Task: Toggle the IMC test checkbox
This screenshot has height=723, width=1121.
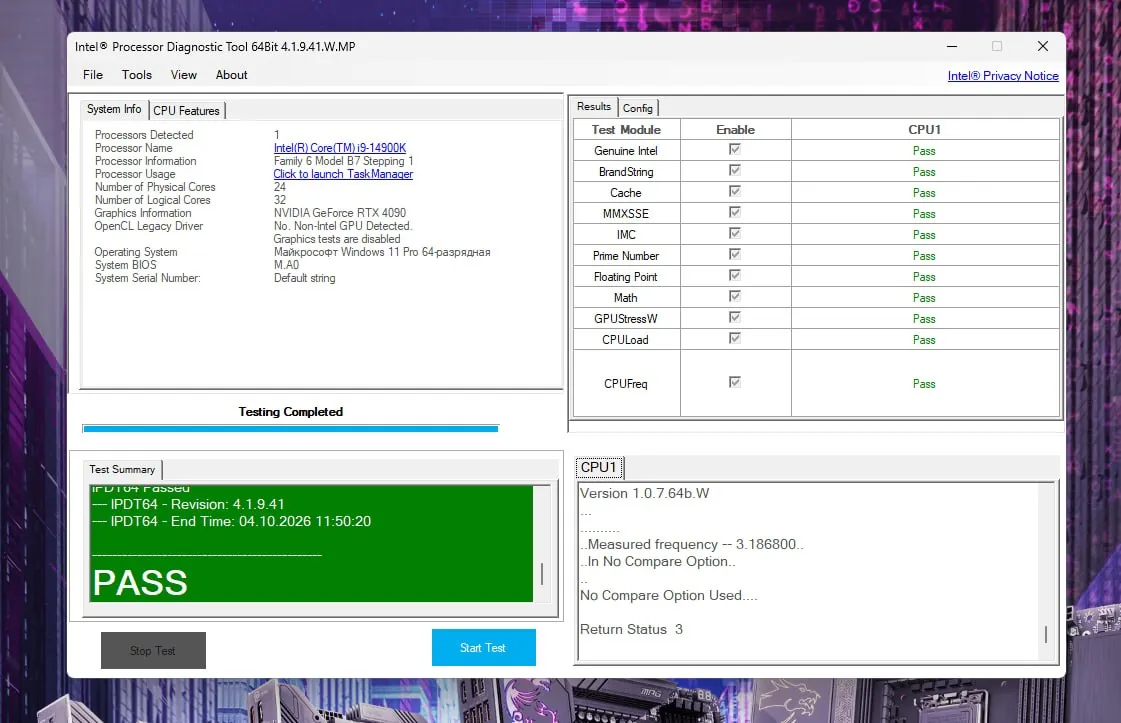Action: click(x=734, y=233)
